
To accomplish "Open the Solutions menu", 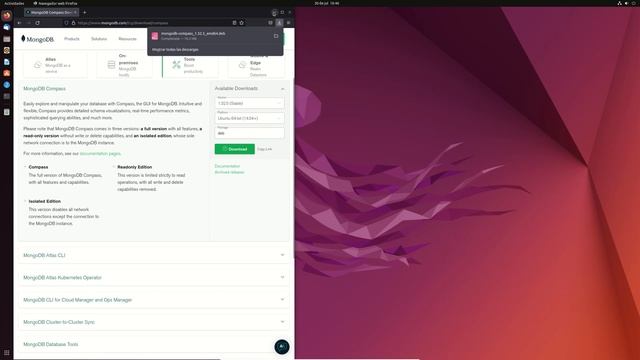I will click(99, 39).
